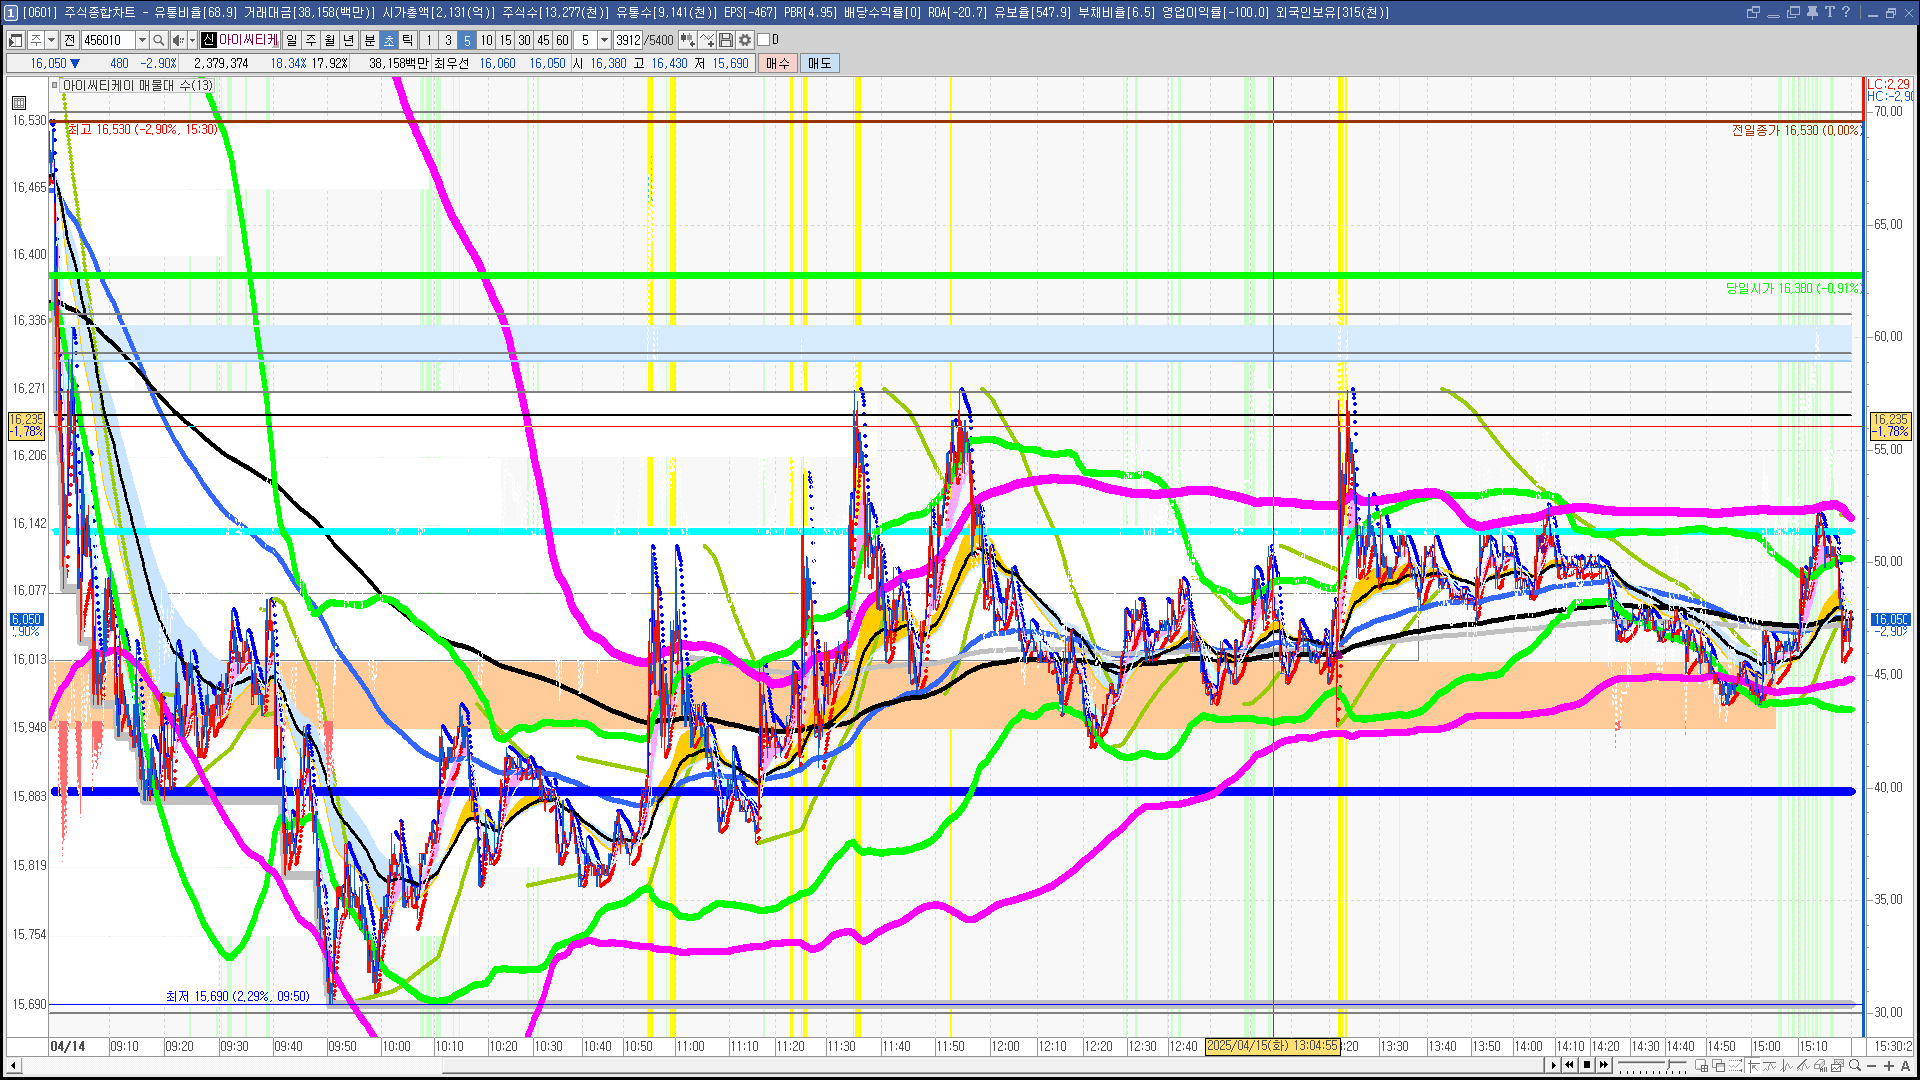1920x1080 pixels.
Task: Click the speaker sound icon in toolbar
Action: pos(177,40)
